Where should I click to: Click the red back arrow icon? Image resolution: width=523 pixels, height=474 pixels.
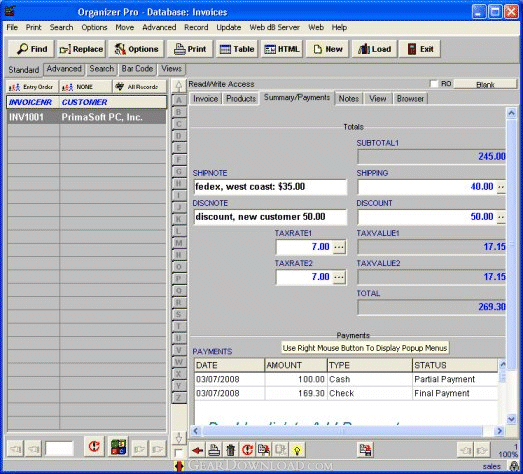[x=197, y=450]
